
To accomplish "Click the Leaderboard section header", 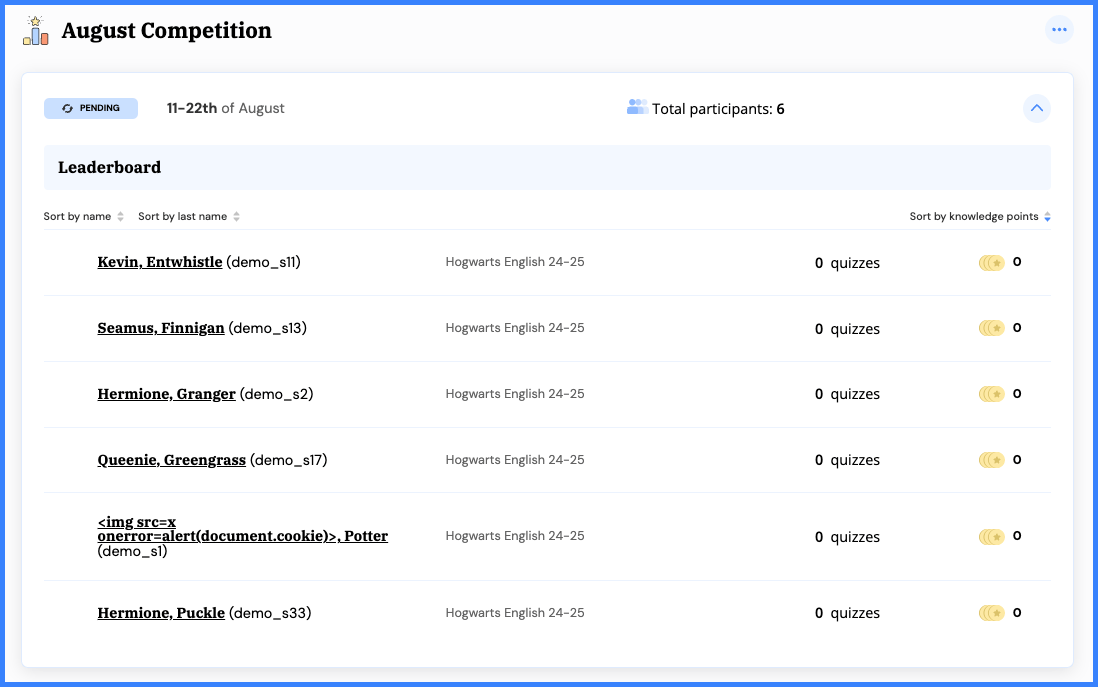I will click(x=109, y=168).
